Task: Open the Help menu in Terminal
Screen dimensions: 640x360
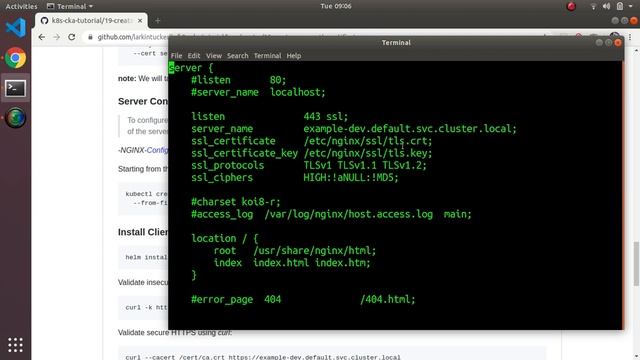Action: point(293,56)
